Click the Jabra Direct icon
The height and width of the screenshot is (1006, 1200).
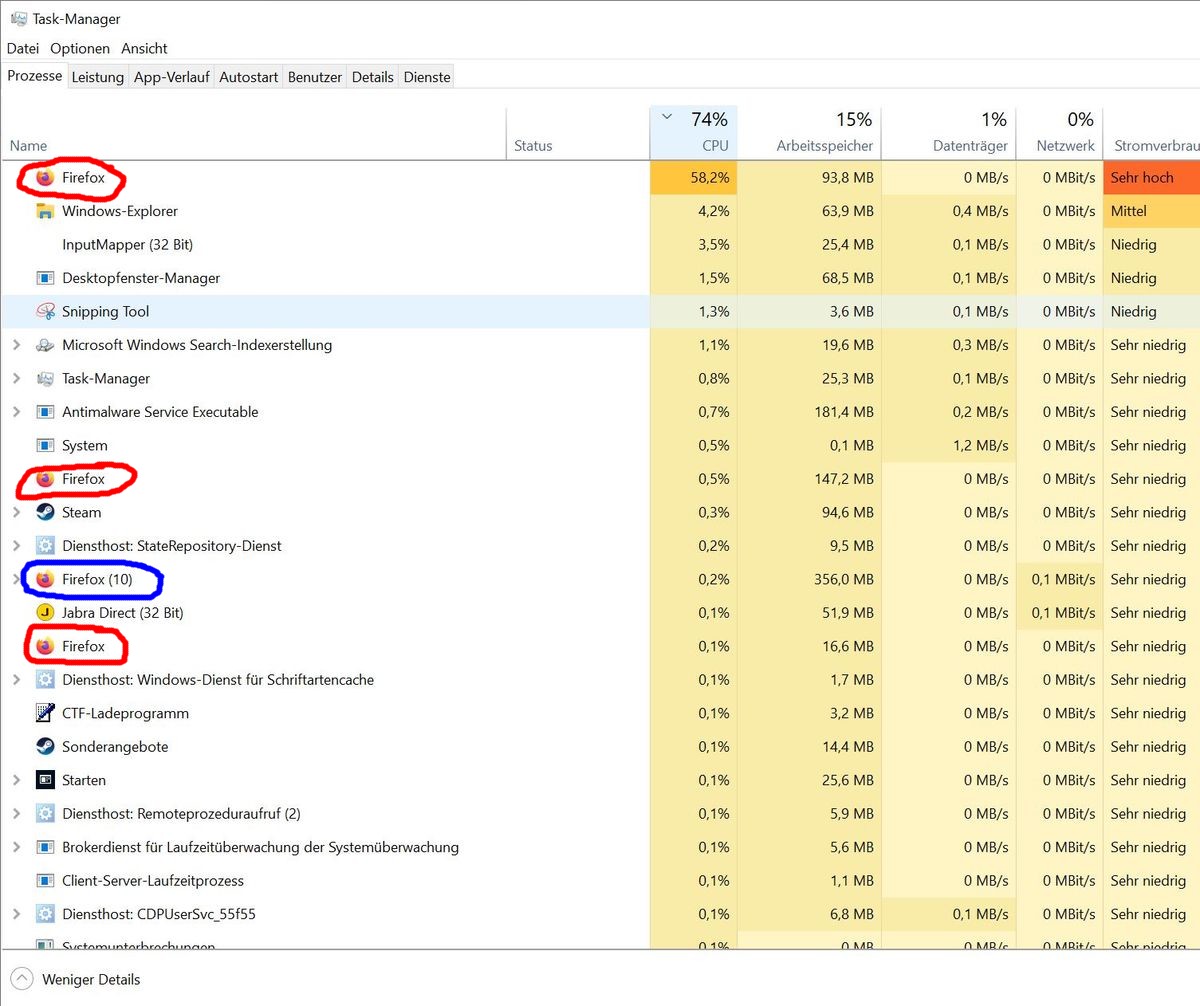pos(44,613)
